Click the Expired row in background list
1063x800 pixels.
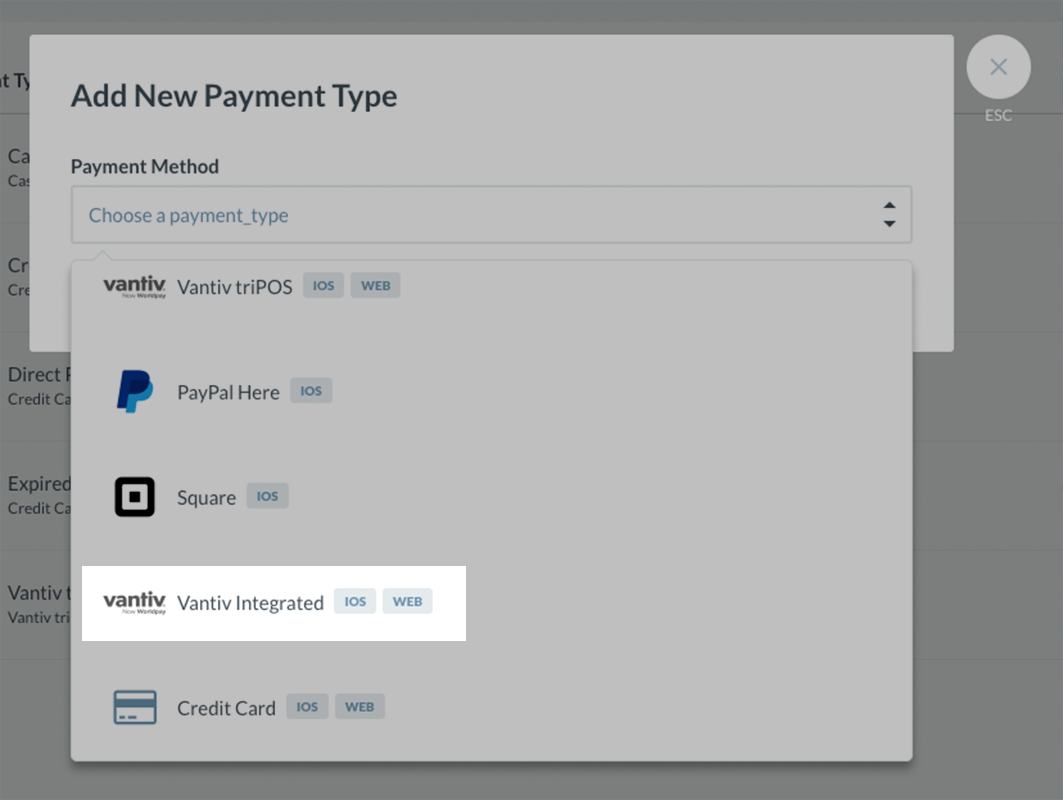pyautogui.click(x=35, y=495)
